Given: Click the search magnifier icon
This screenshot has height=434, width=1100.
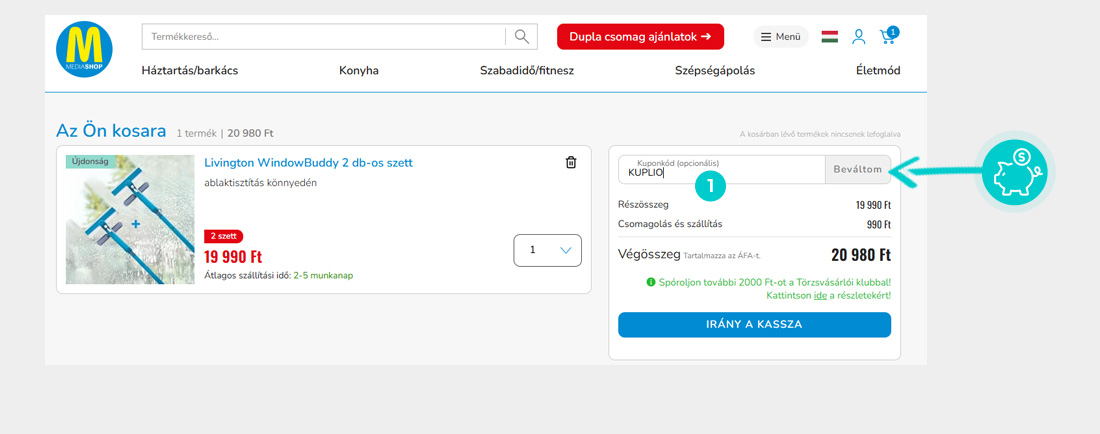Looking at the screenshot, I should pos(521,37).
